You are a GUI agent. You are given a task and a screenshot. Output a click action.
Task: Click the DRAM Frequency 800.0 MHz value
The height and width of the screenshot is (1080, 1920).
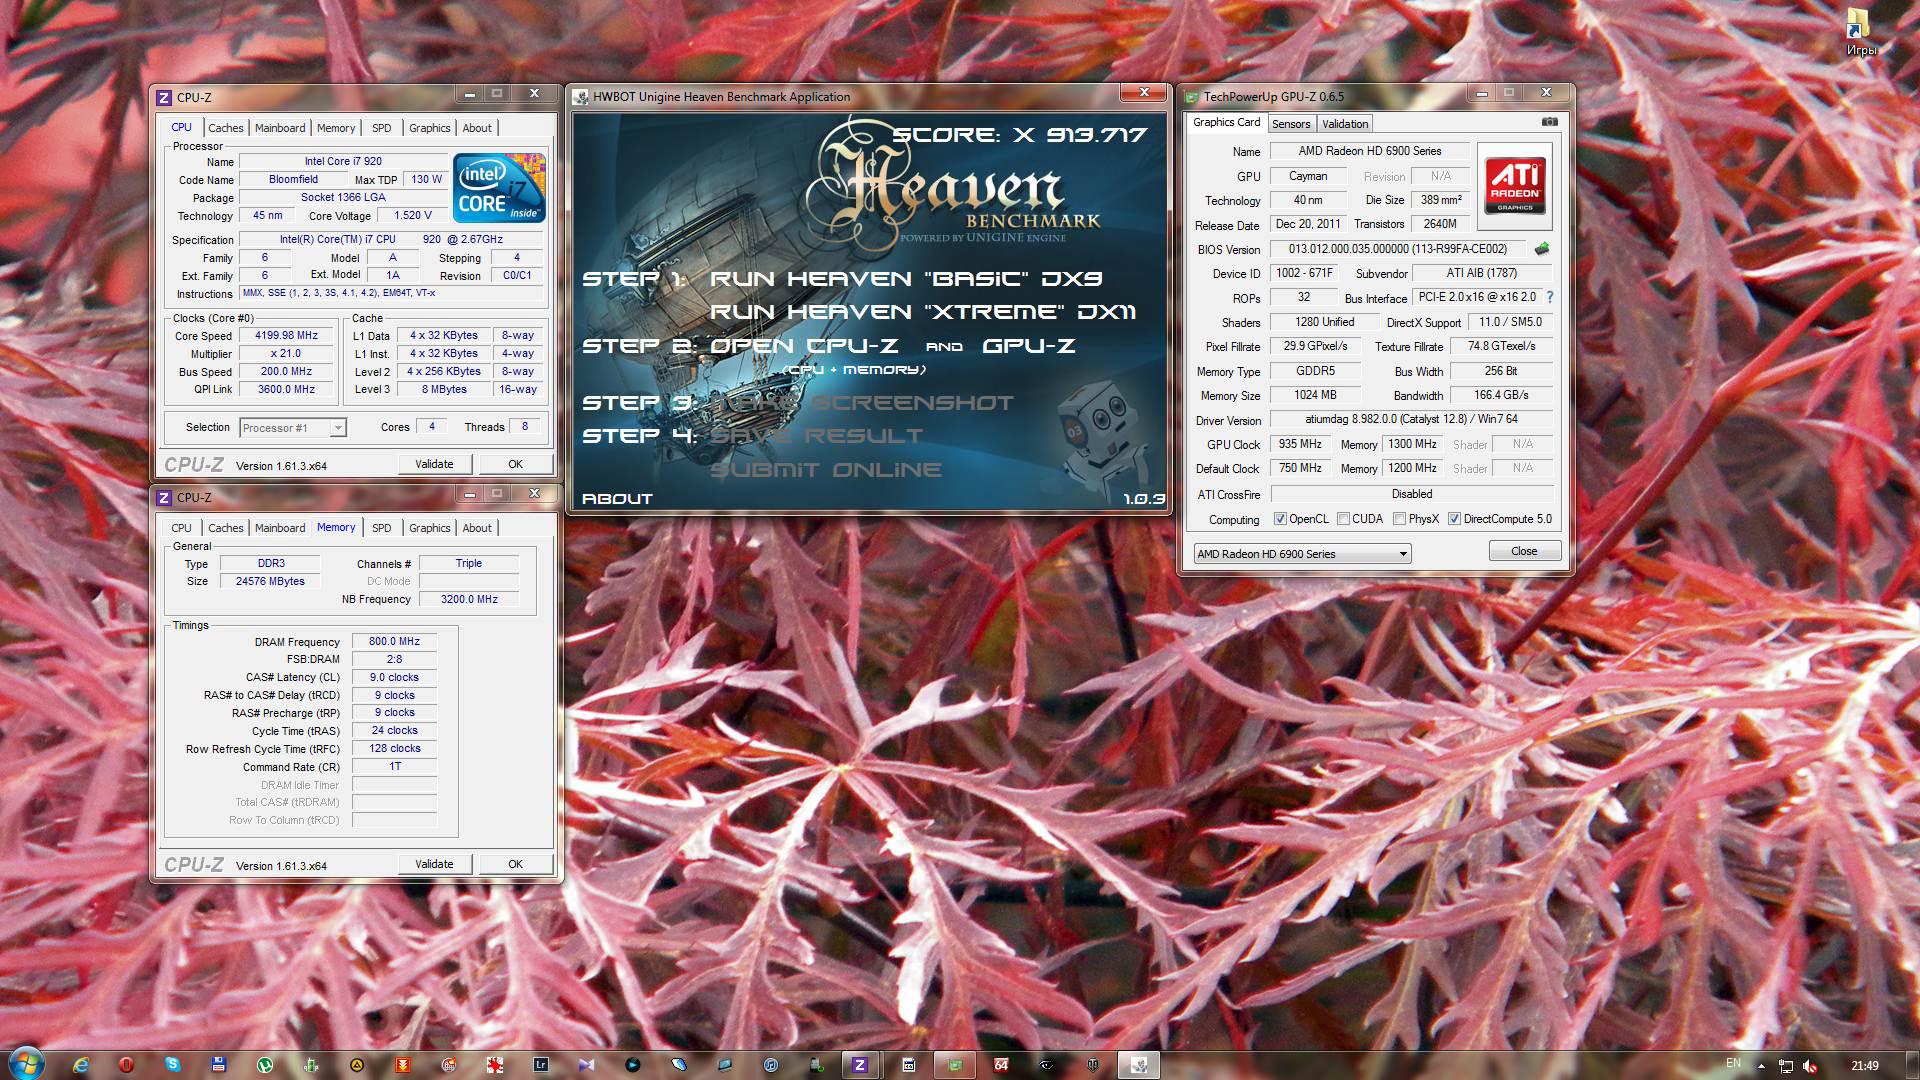394,642
